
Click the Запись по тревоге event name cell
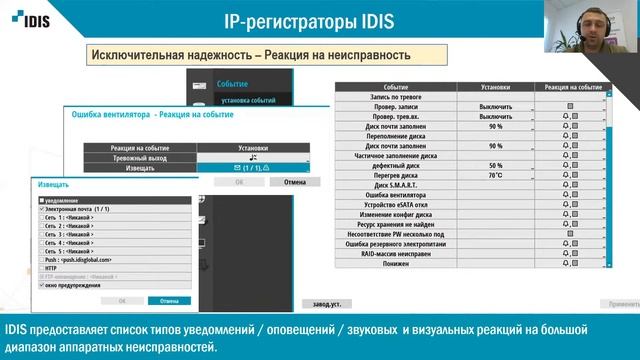[x=396, y=97]
